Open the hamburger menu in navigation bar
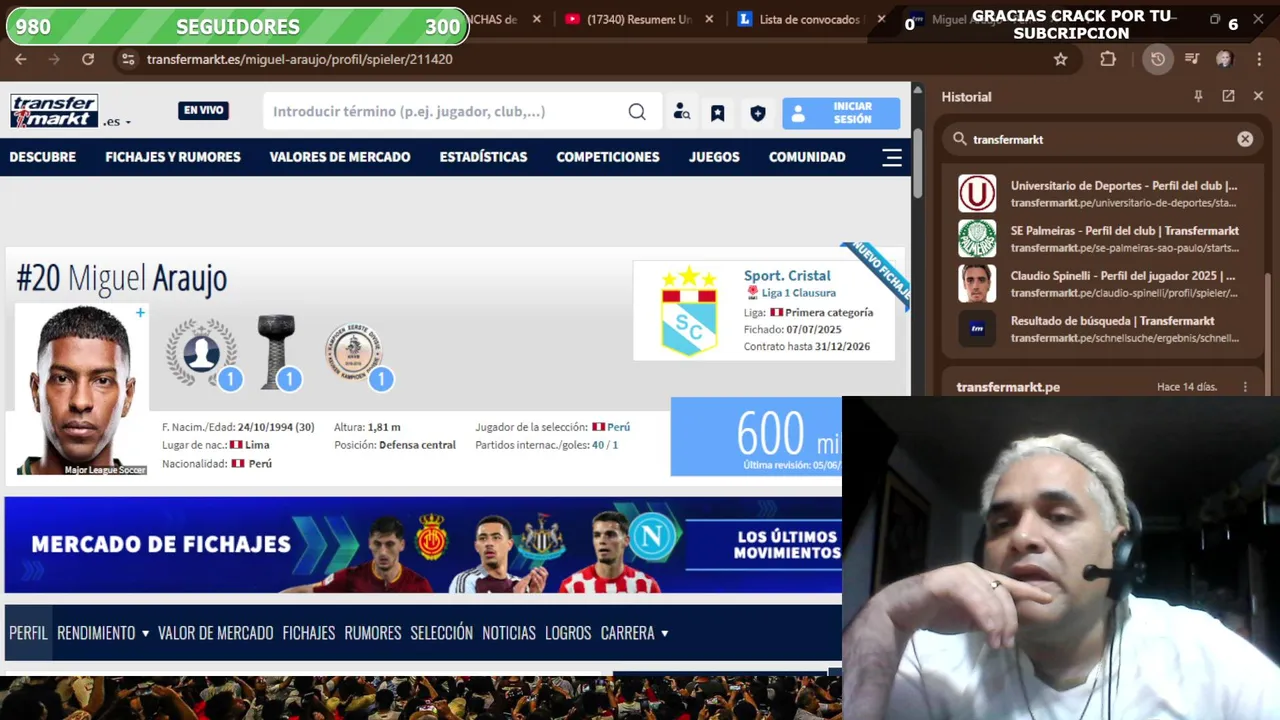 pyautogui.click(x=892, y=157)
